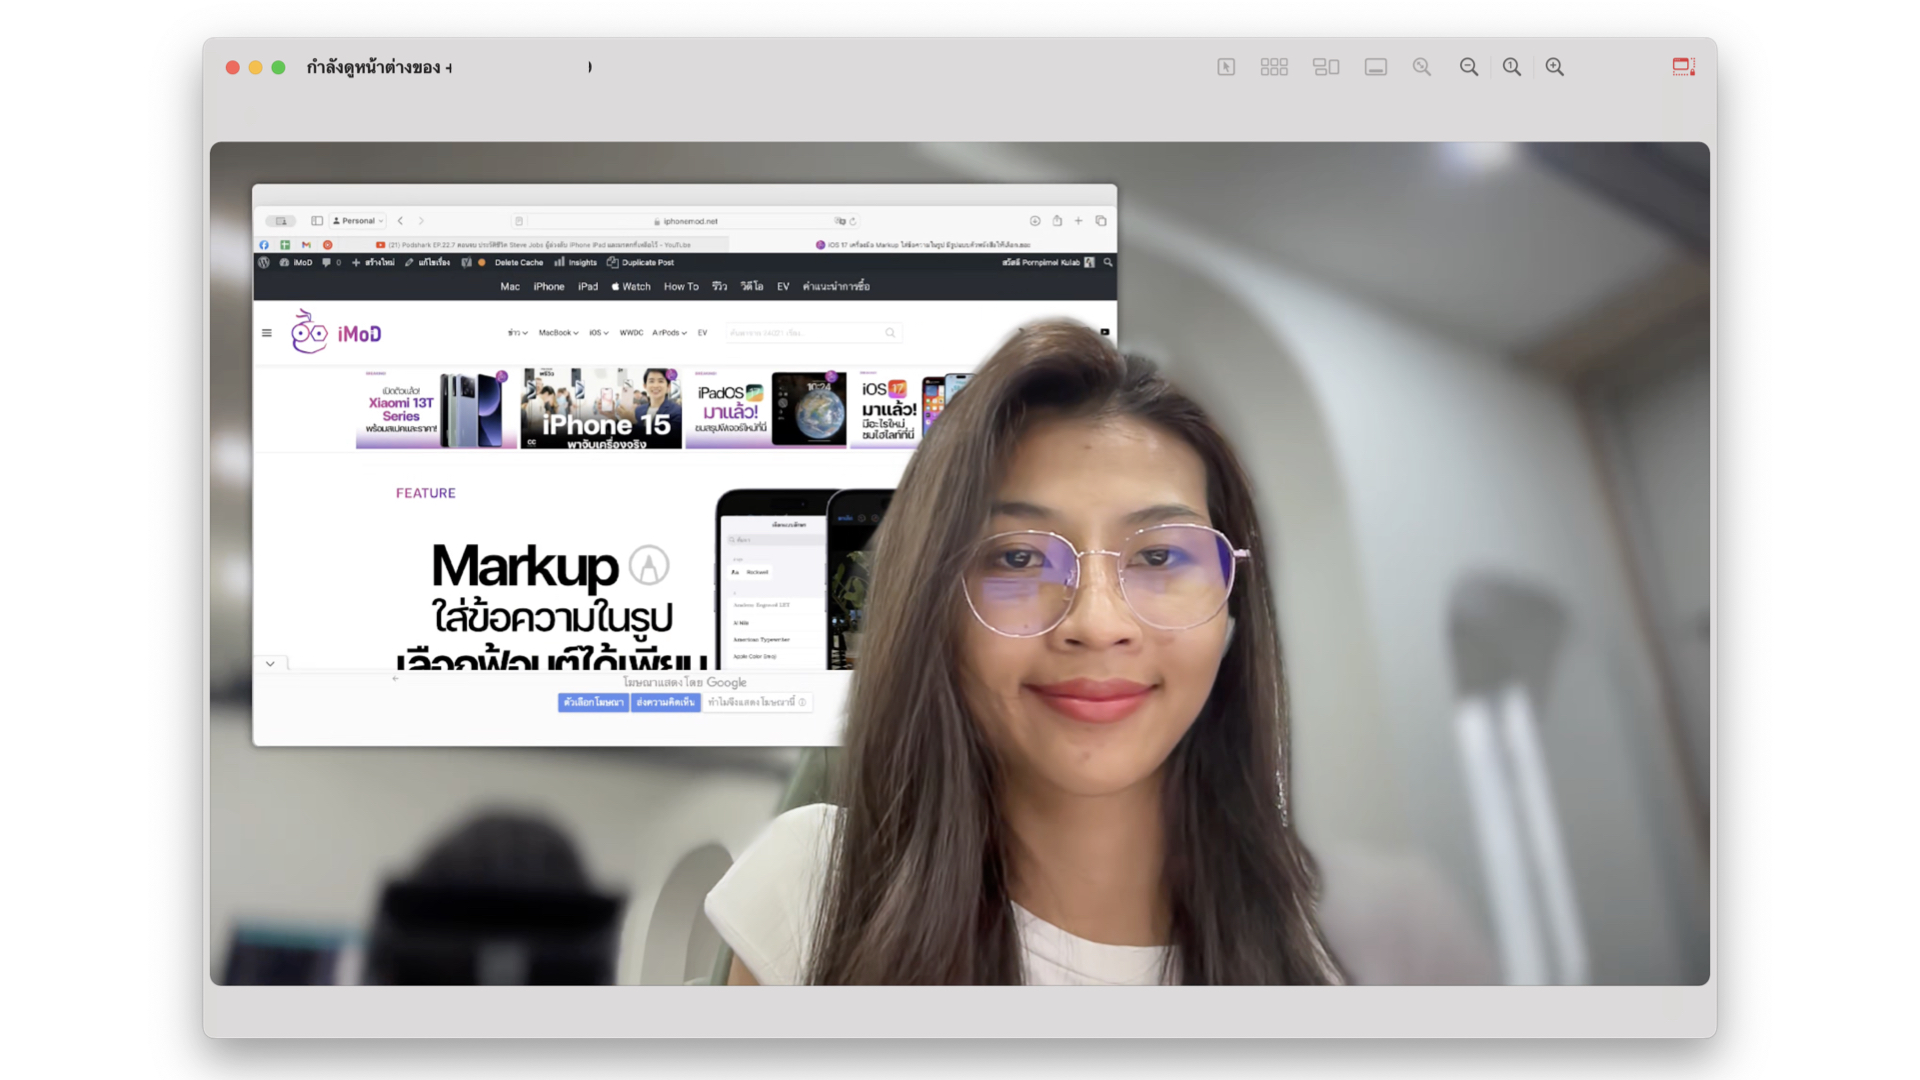The width and height of the screenshot is (1920, 1080).
Task: Zoom out with the minus magnifier
Action: pyautogui.click(x=1469, y=67)
